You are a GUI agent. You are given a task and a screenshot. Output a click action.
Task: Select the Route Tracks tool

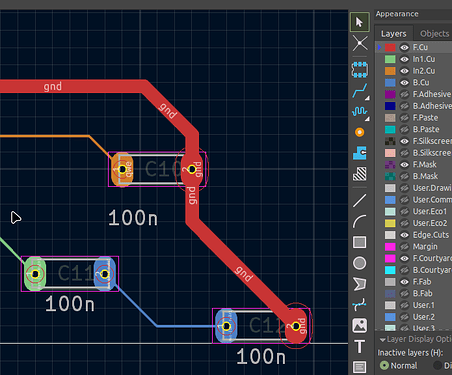point(359,91)
